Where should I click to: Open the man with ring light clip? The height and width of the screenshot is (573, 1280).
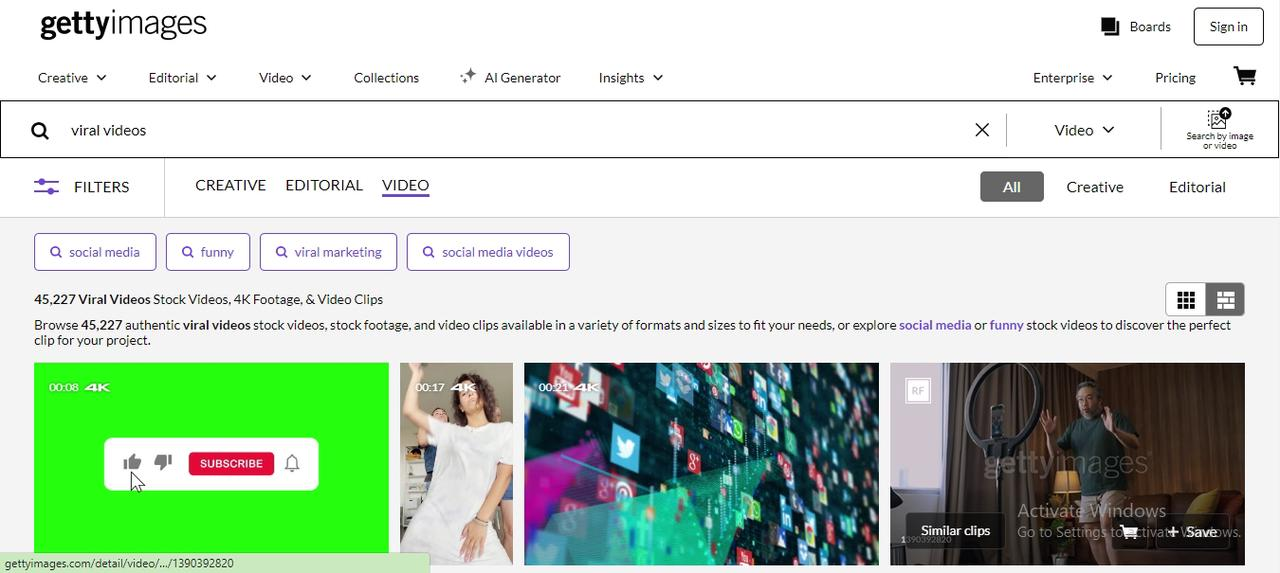1067,464
